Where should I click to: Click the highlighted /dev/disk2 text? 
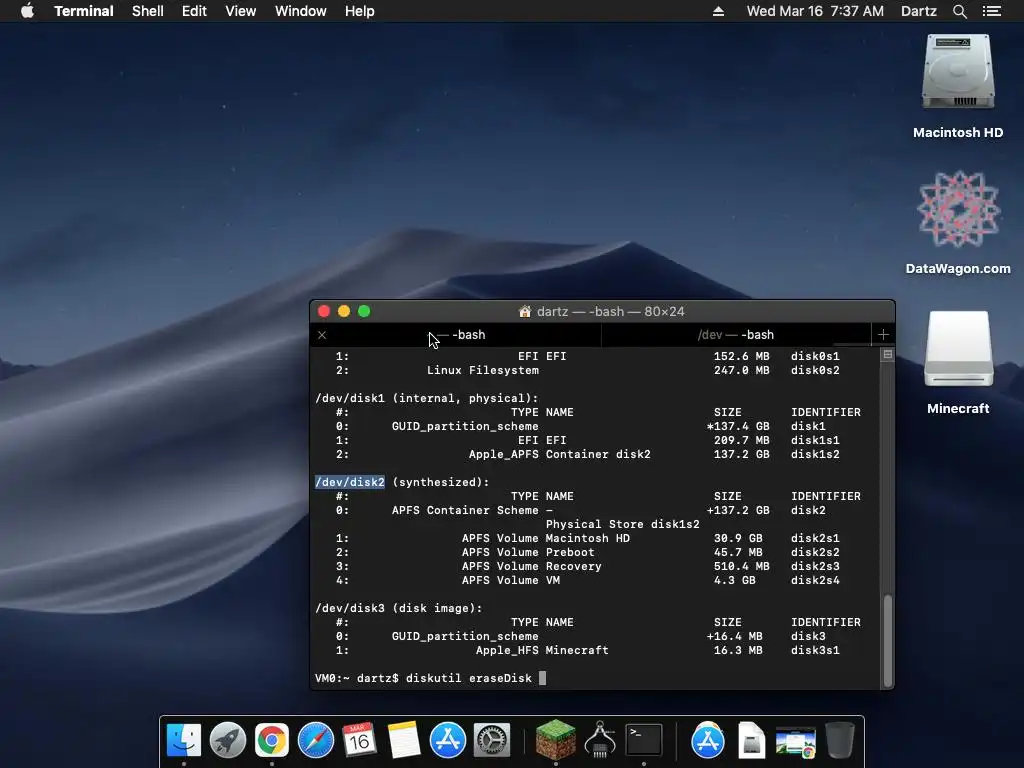[350, 482]
